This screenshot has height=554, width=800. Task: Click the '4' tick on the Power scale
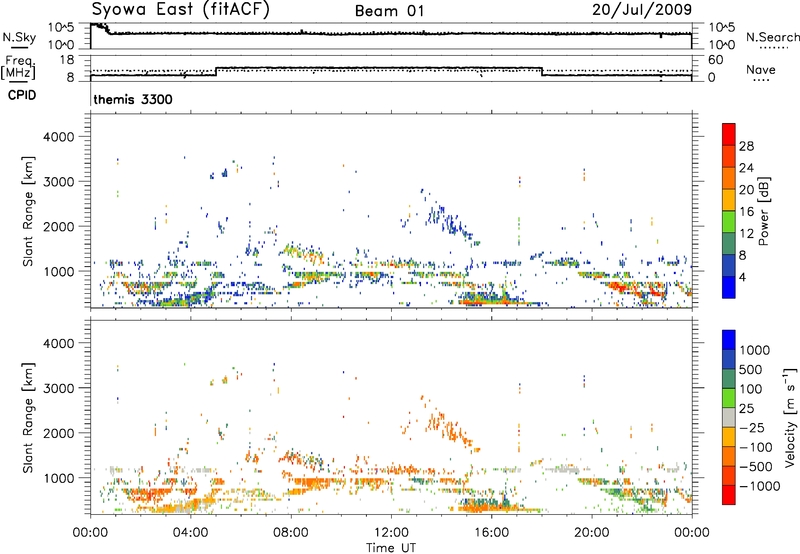(x=743, y=278)
